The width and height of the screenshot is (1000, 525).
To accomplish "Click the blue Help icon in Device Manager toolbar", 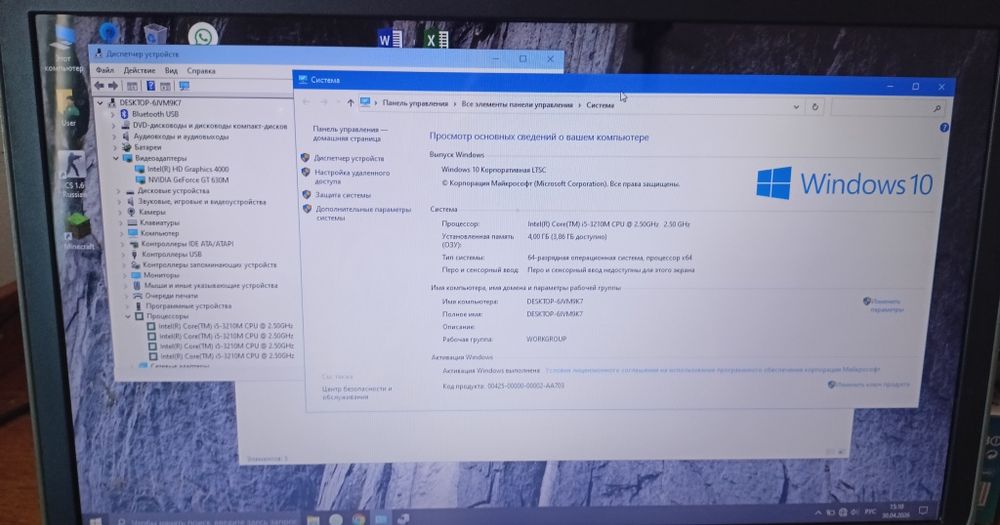I will click(151, 85).
